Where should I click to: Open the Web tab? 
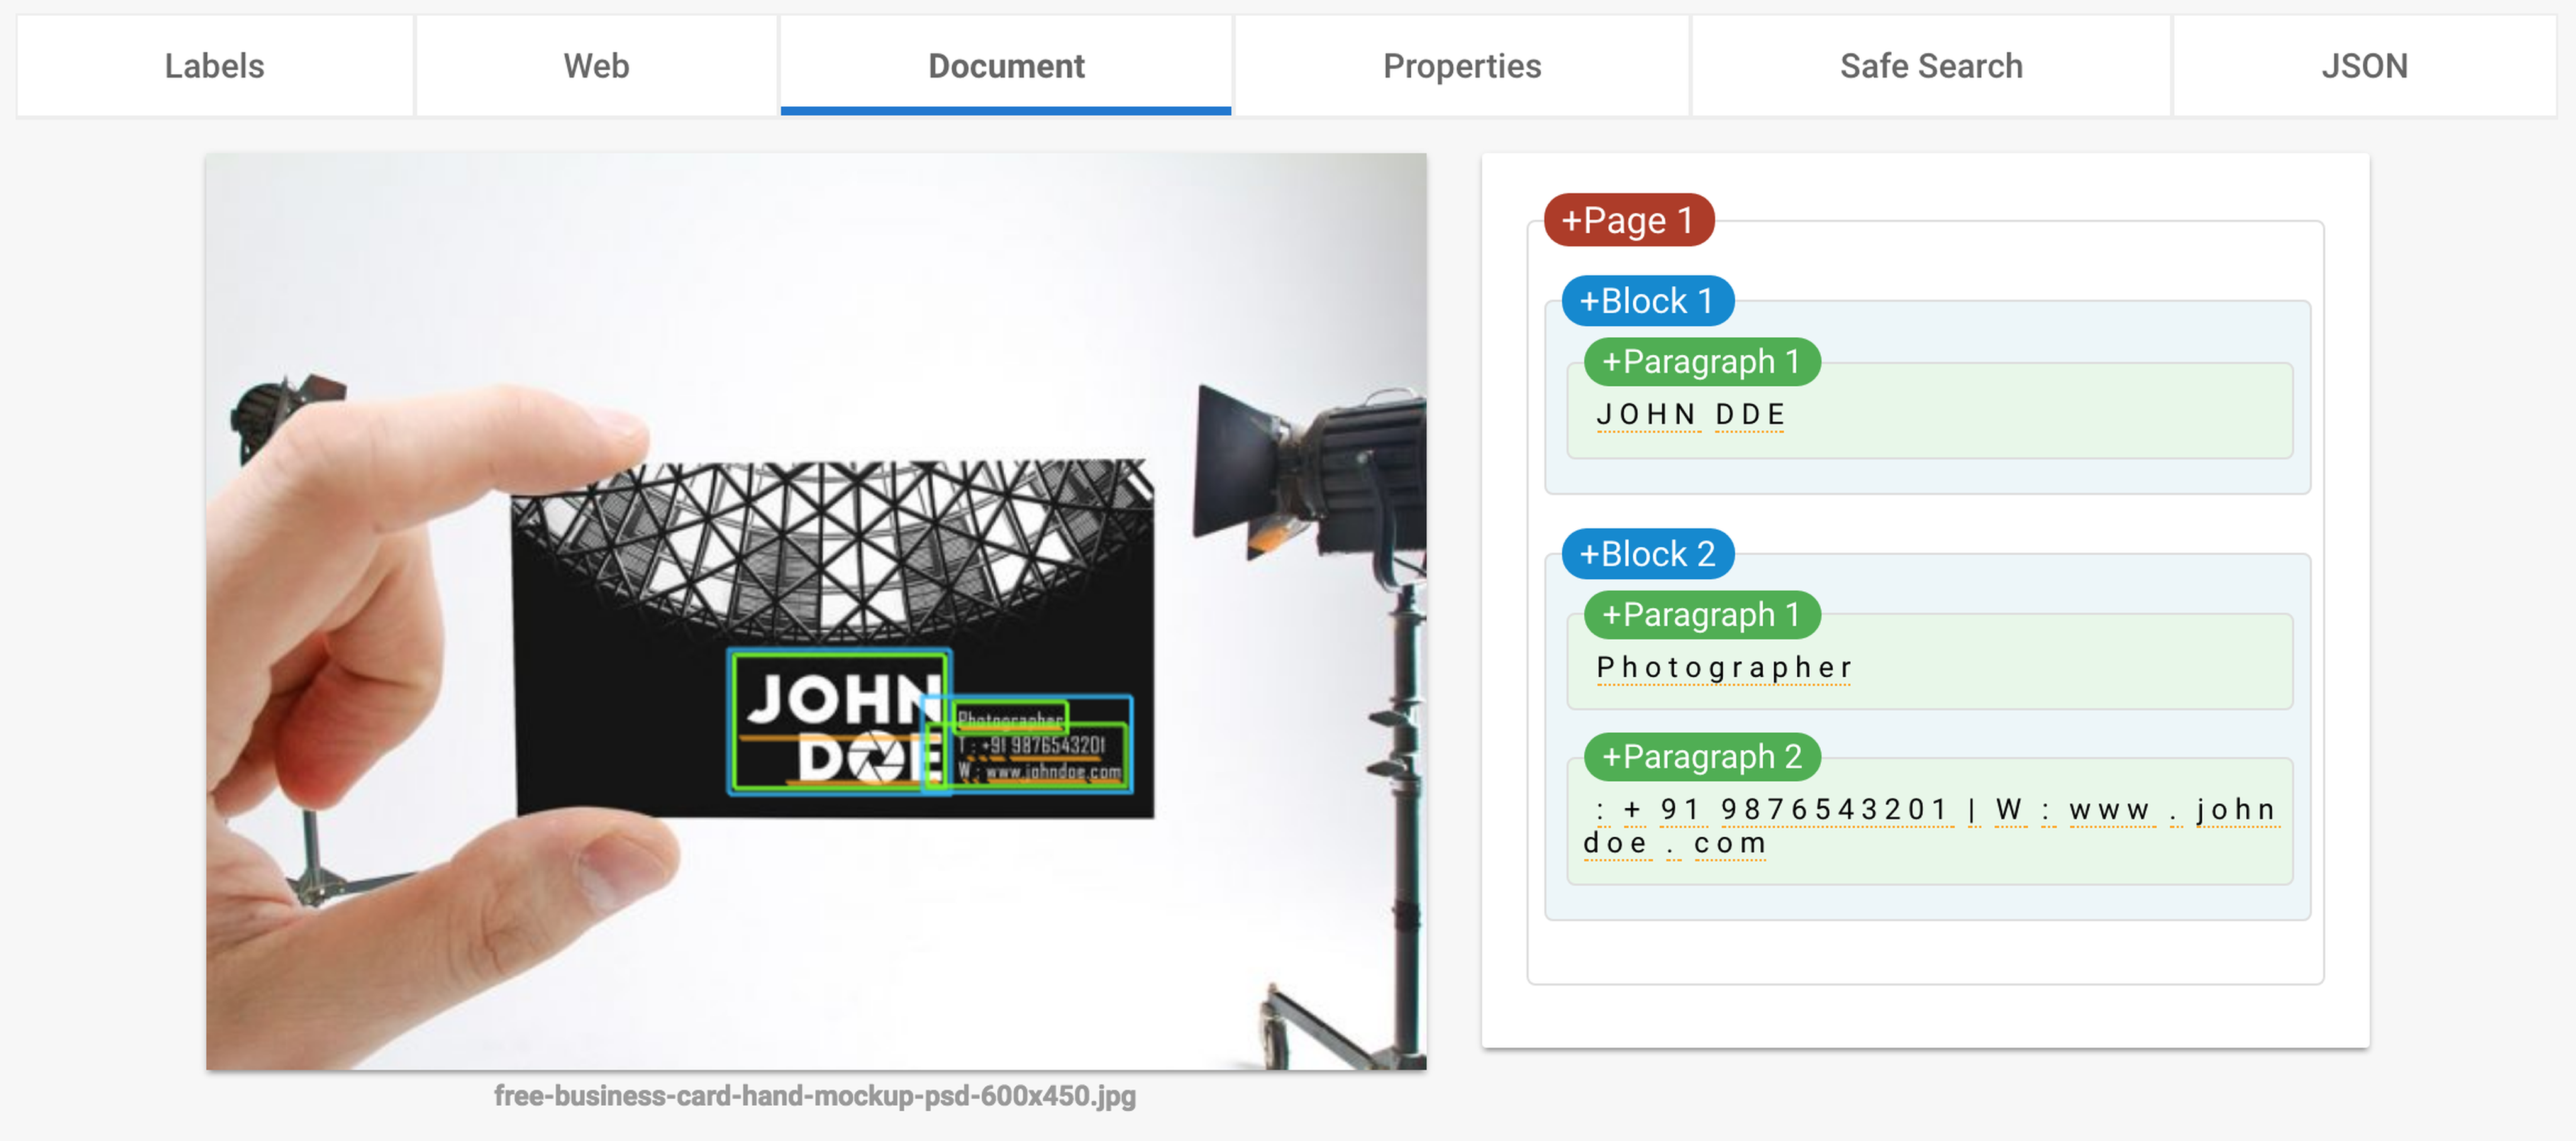pos(596,66)
